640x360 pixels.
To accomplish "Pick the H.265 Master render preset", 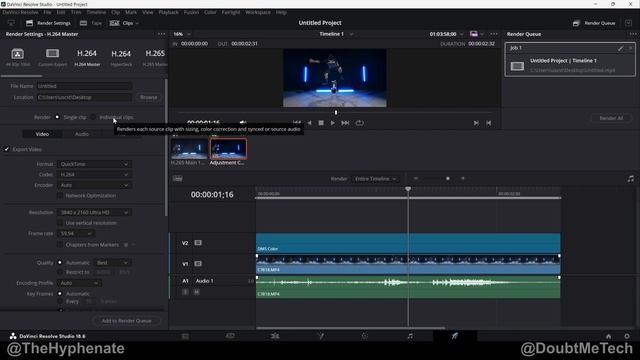I will pyautogui.click(x=155, y=58).
